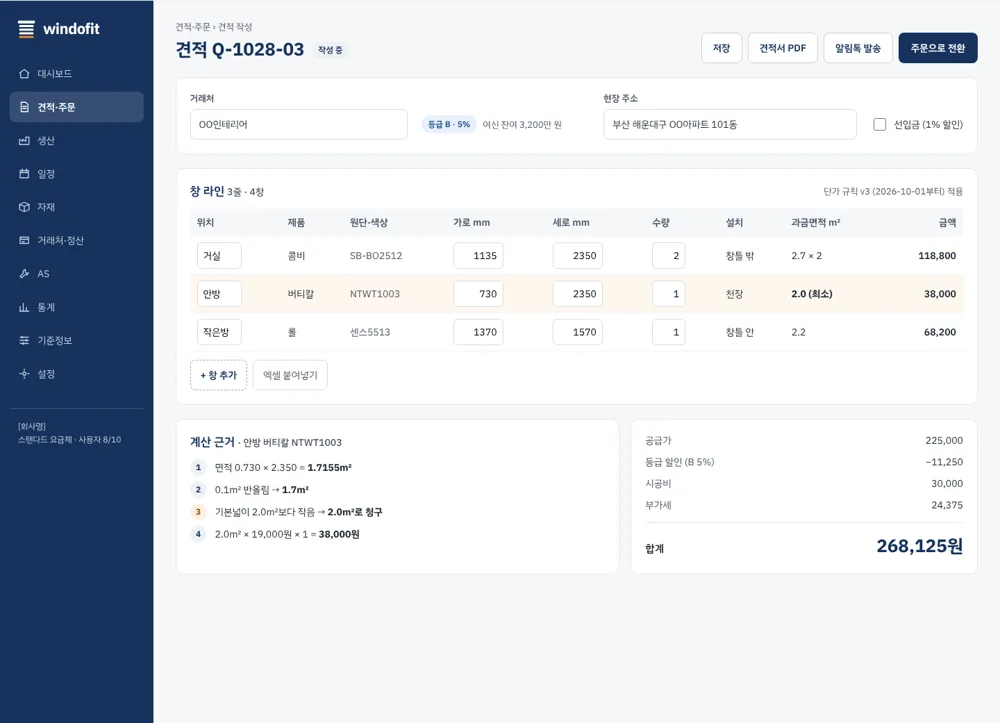Click the 안방 location field

[219, 294]
